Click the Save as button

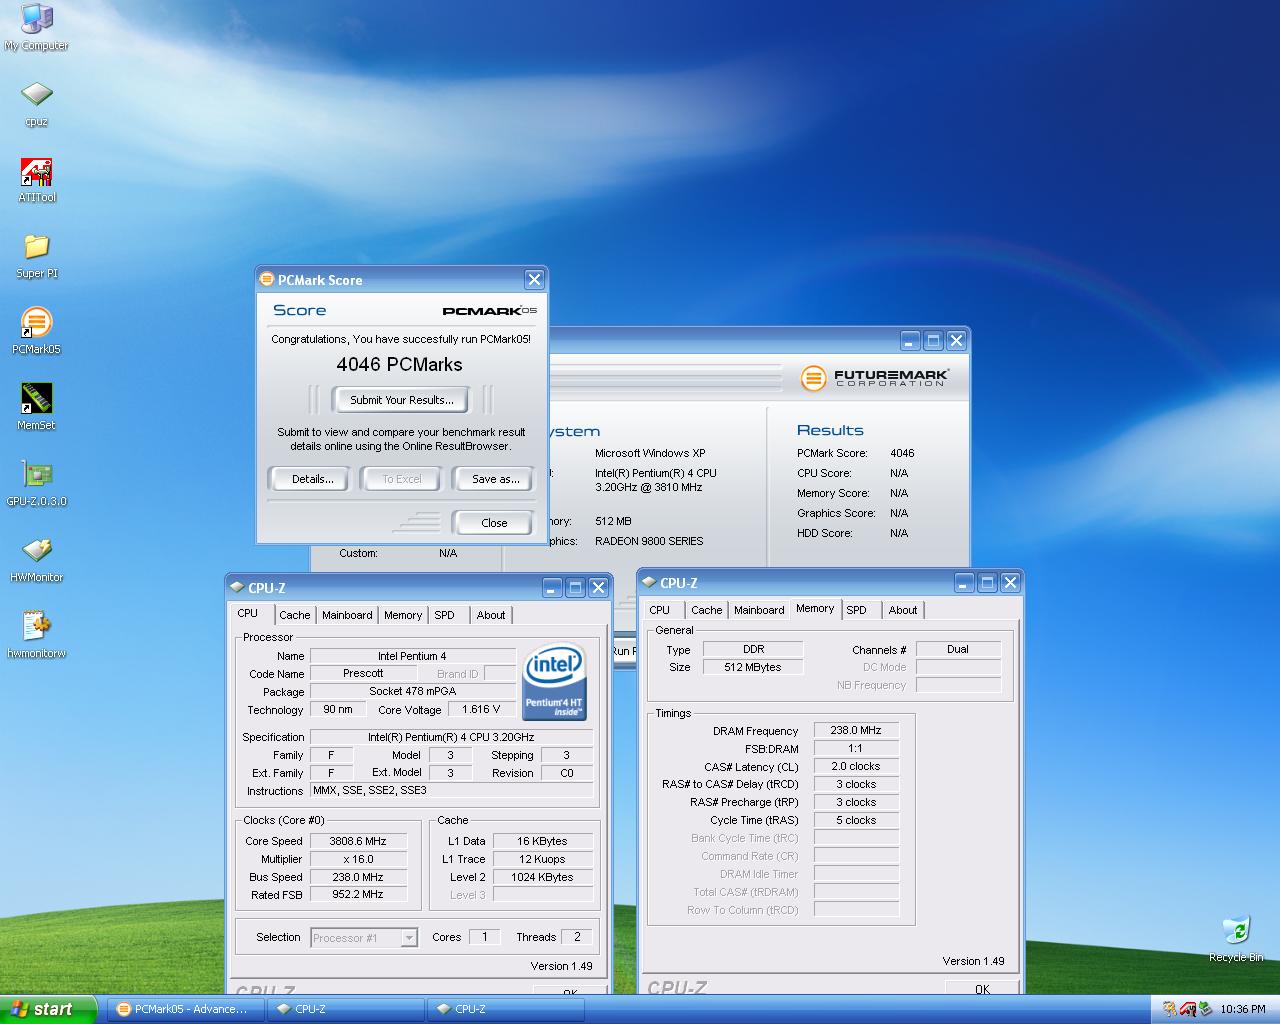point(495,479)
